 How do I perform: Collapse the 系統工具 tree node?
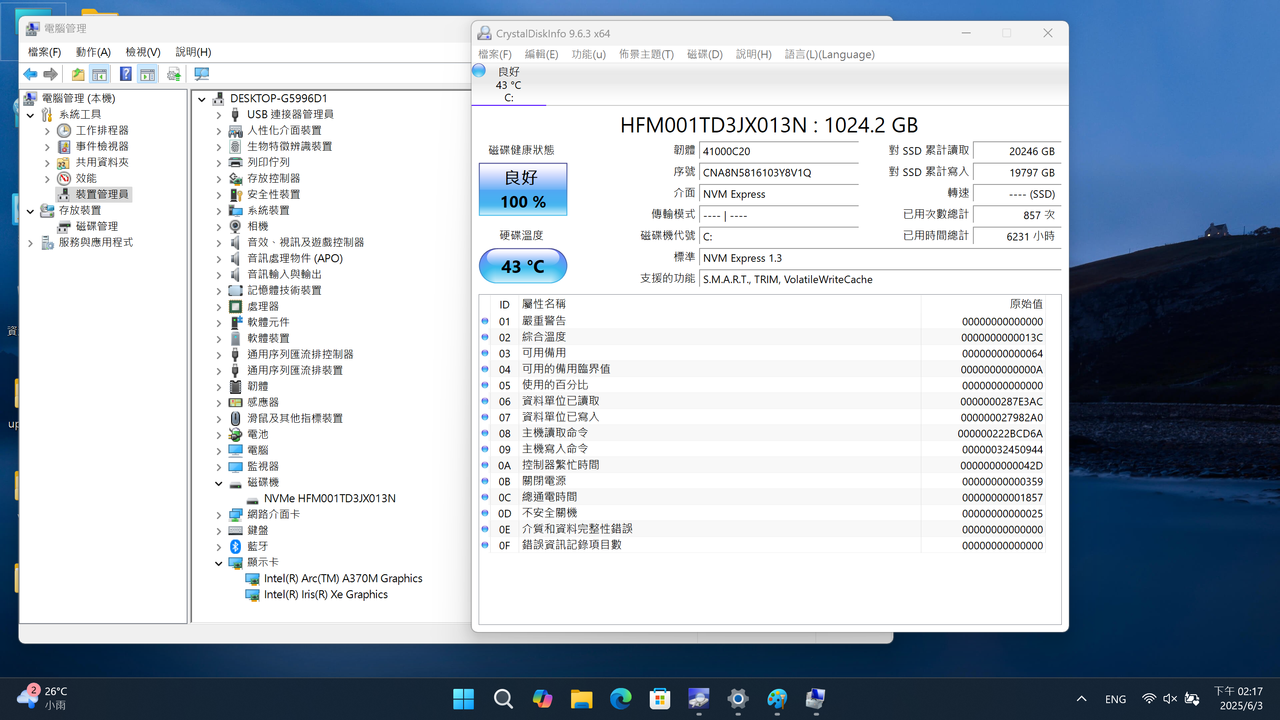pyautogui.click(x=30, y=115)
